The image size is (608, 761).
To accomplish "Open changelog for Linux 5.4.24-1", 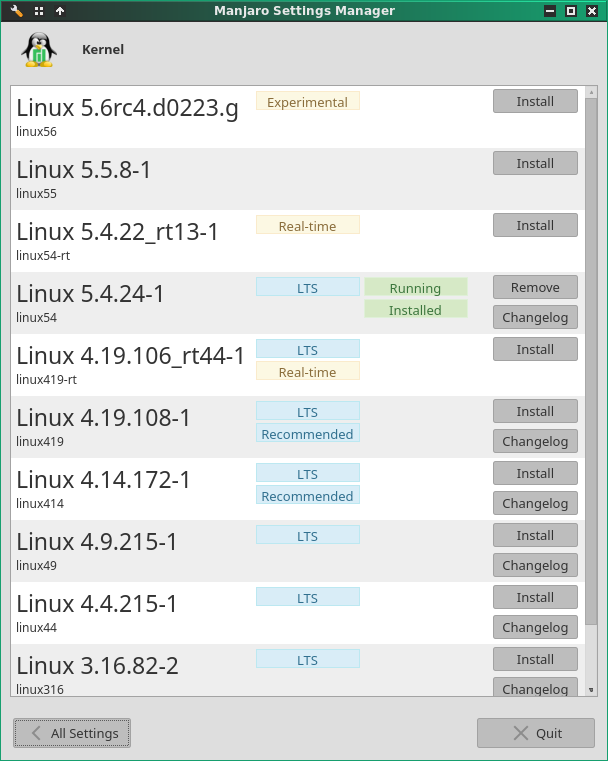I will click(x=535, y=317).
